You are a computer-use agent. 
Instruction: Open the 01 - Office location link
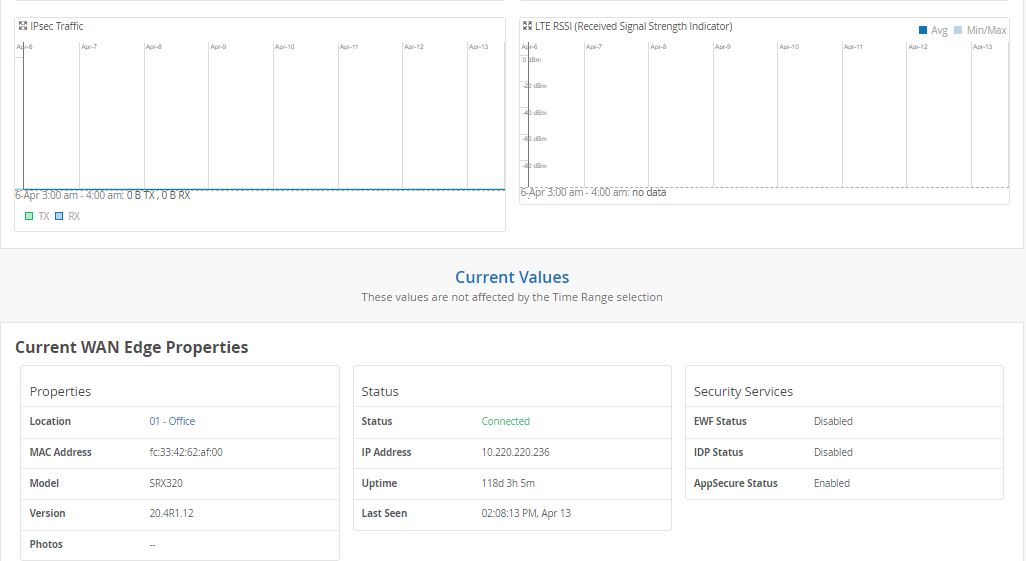tap(172, 422)
